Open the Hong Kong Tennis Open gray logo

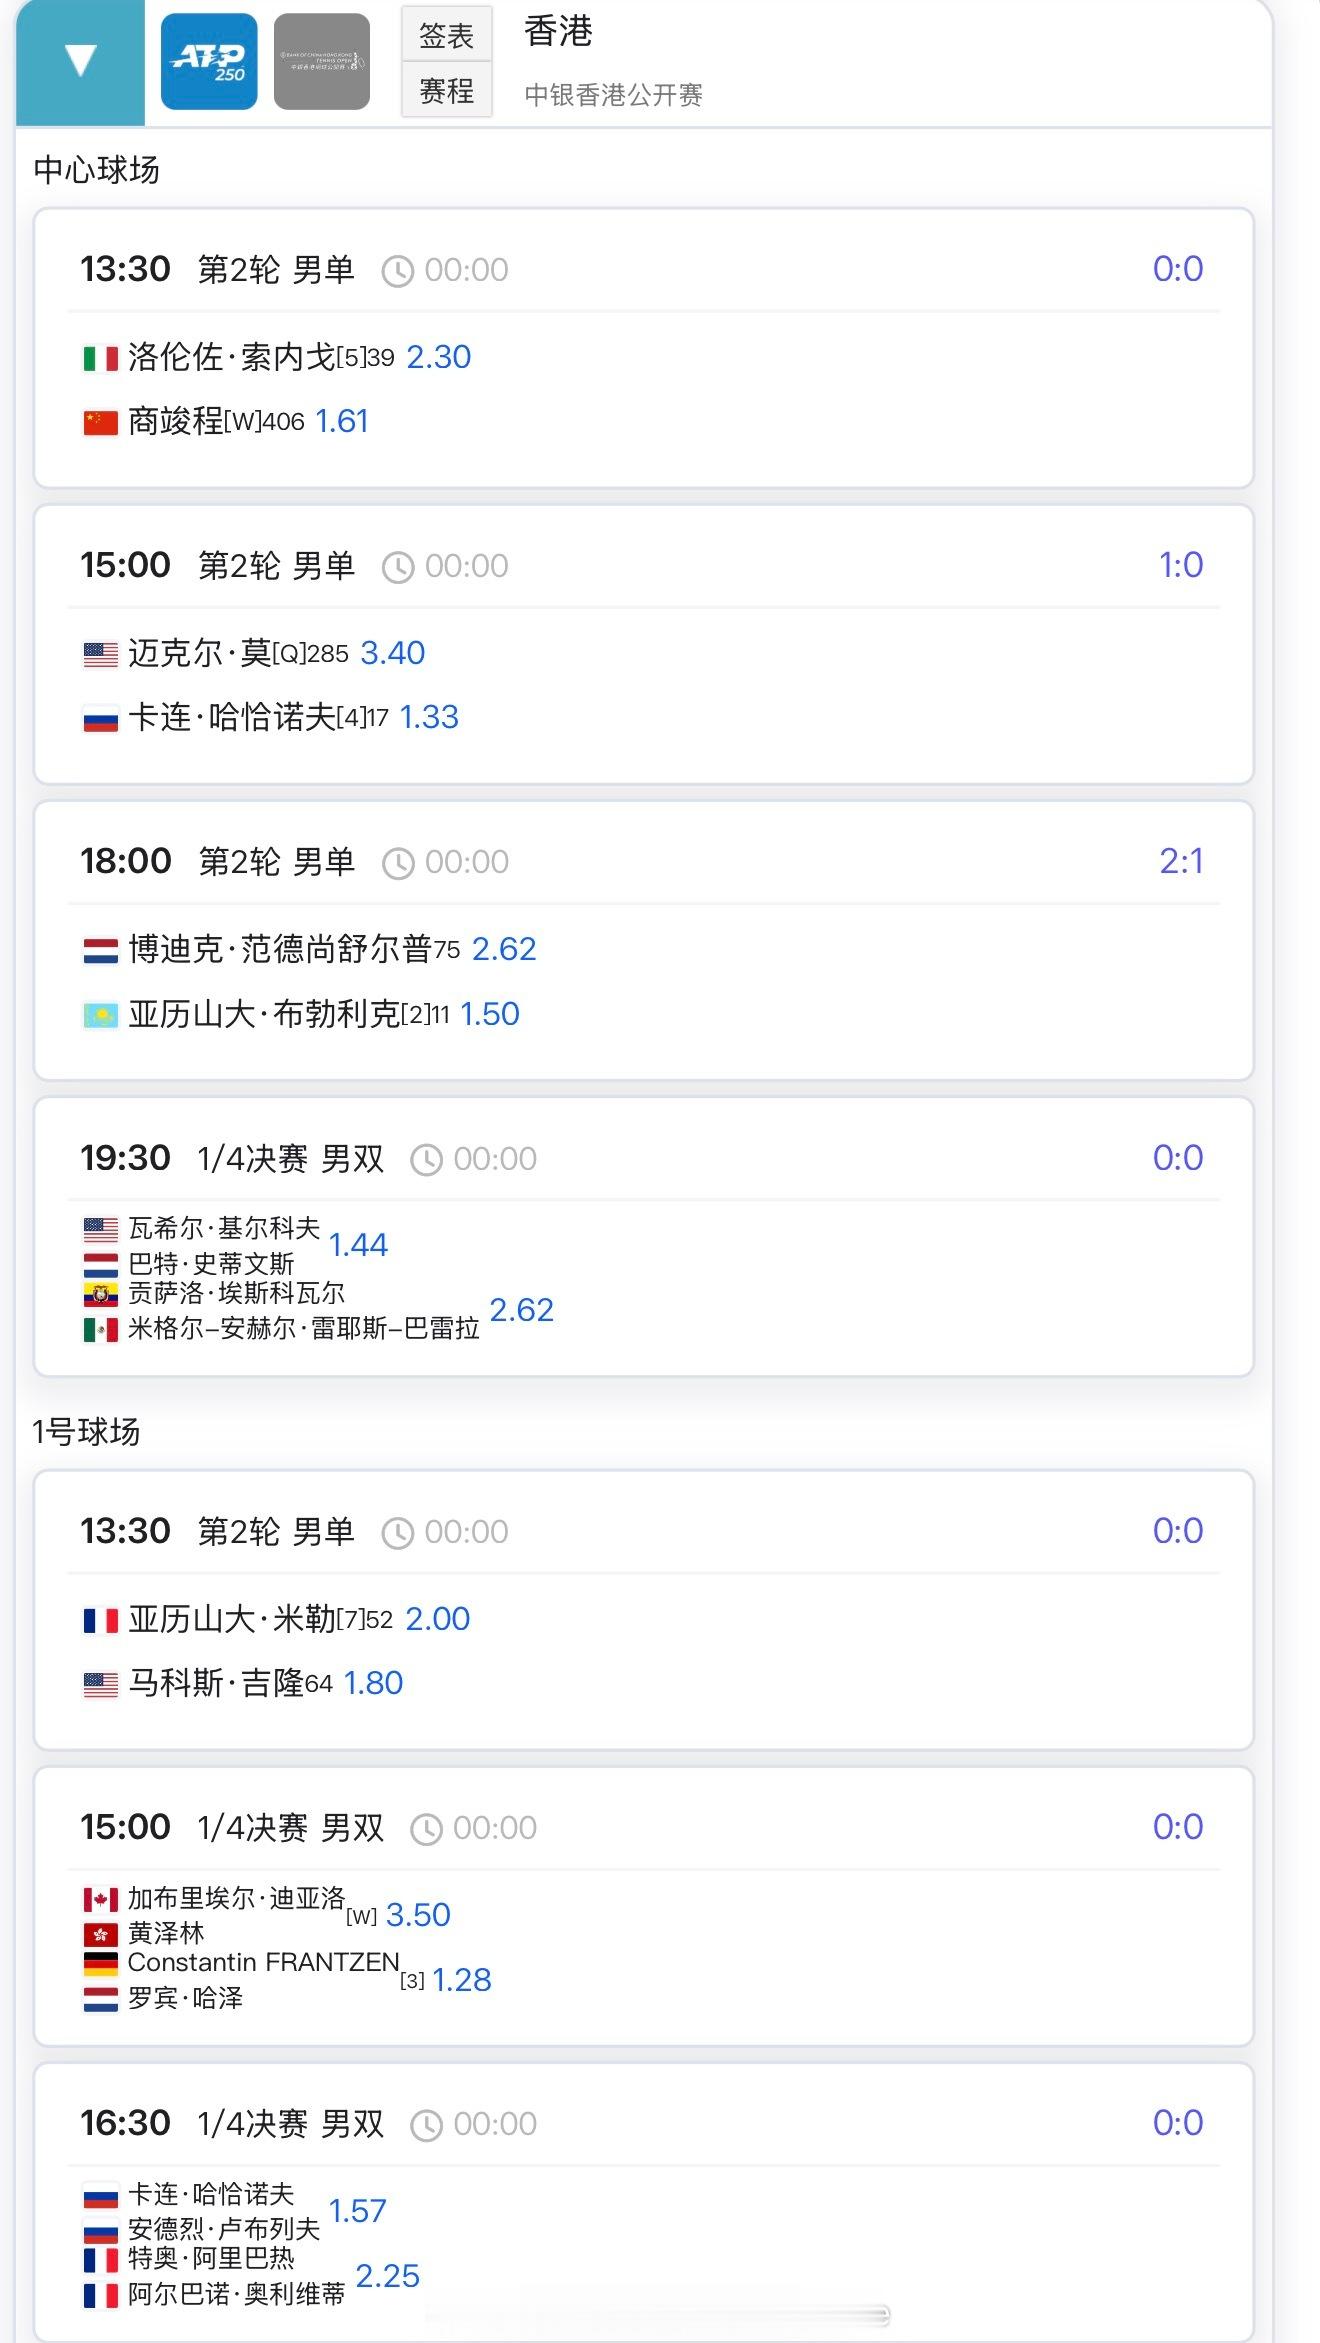[x=322, y=61]
